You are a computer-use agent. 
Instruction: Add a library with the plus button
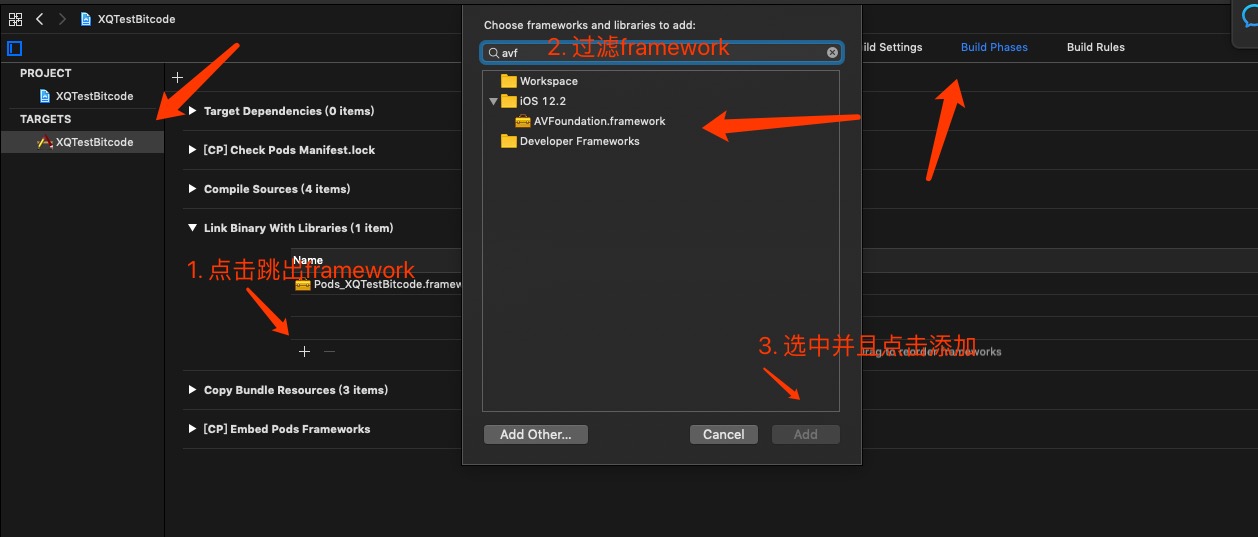(304, 352)
